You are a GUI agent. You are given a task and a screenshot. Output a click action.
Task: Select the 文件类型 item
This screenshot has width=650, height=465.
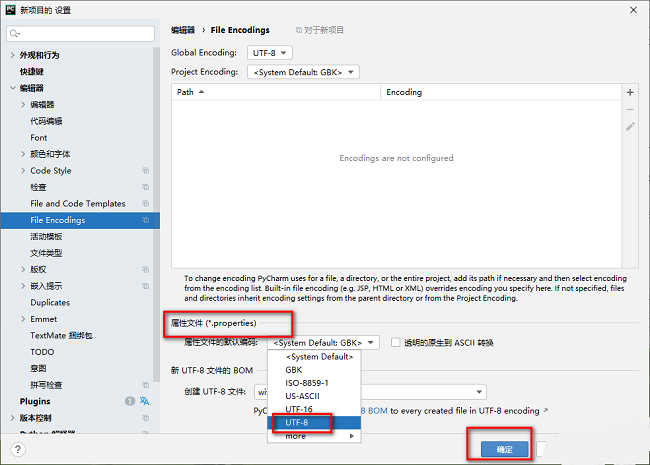click(46, 253)
